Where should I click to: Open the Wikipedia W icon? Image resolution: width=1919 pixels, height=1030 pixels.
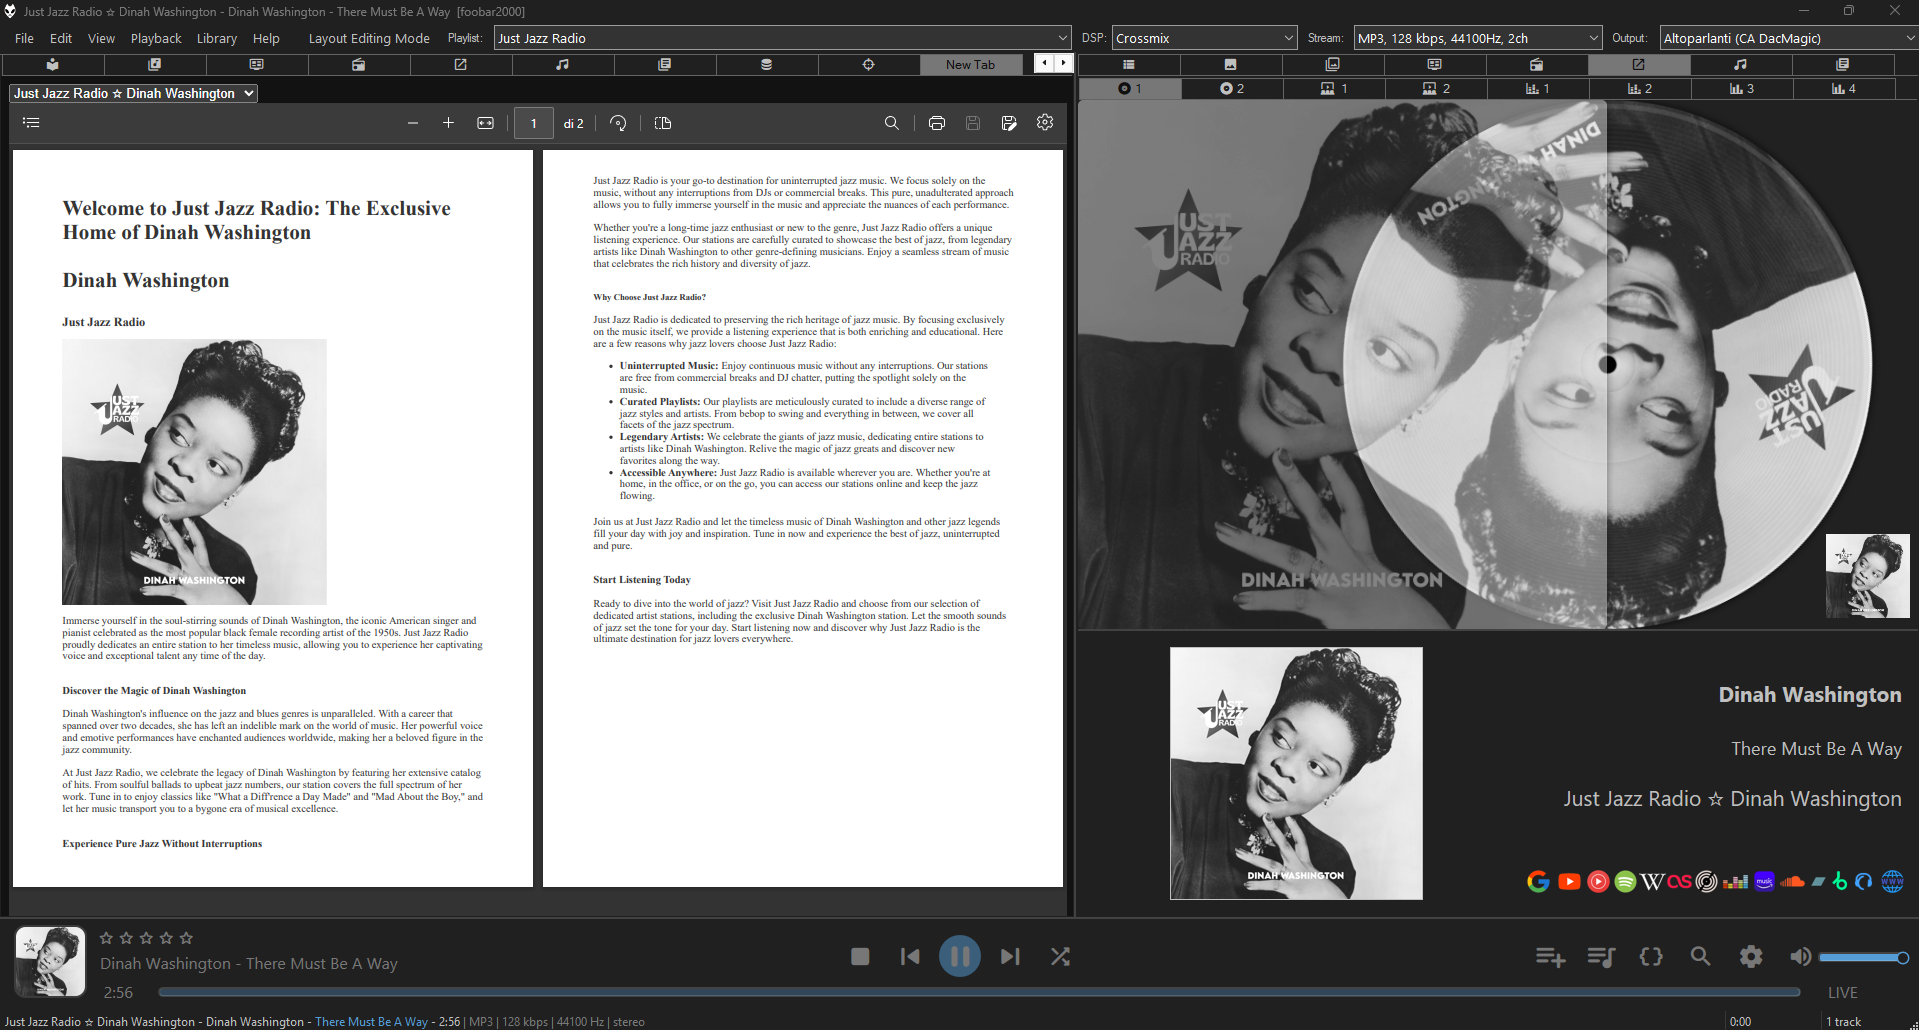tap(1652, 881)
